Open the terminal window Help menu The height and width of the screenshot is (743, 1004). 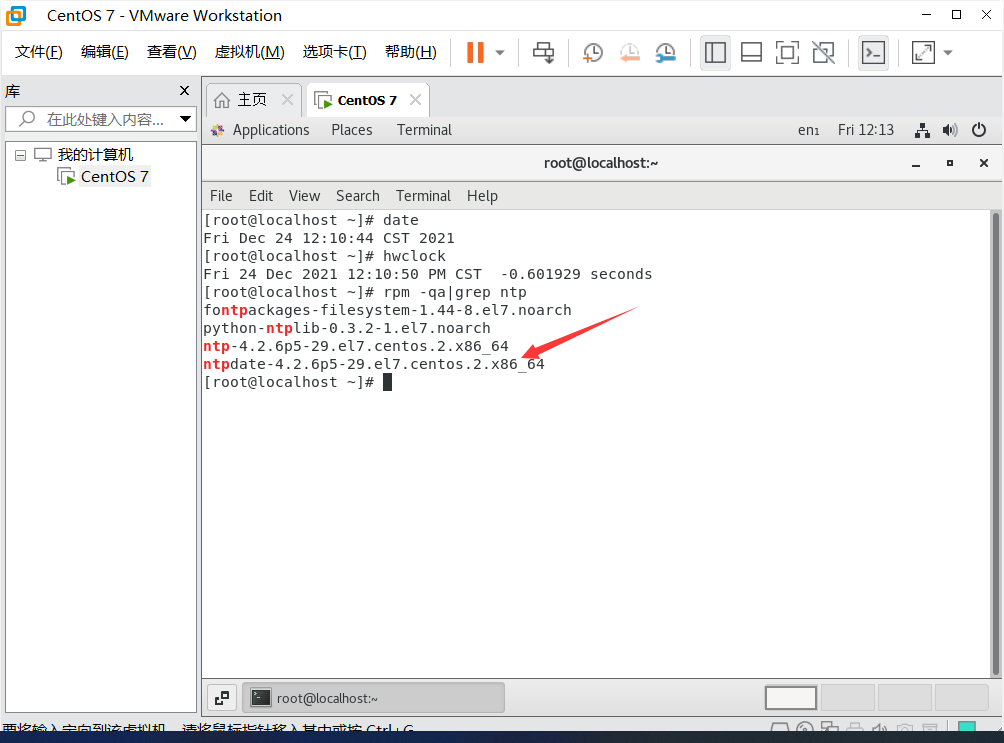point(482,196)
